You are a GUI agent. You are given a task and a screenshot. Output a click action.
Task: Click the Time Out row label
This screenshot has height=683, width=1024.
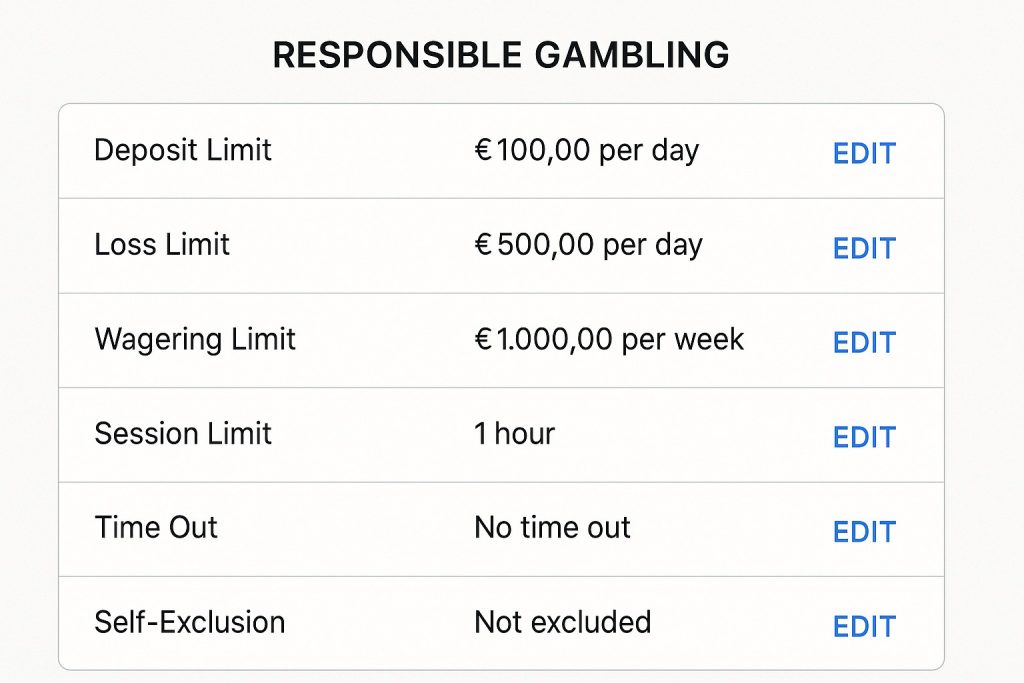[x=155, y=527]
